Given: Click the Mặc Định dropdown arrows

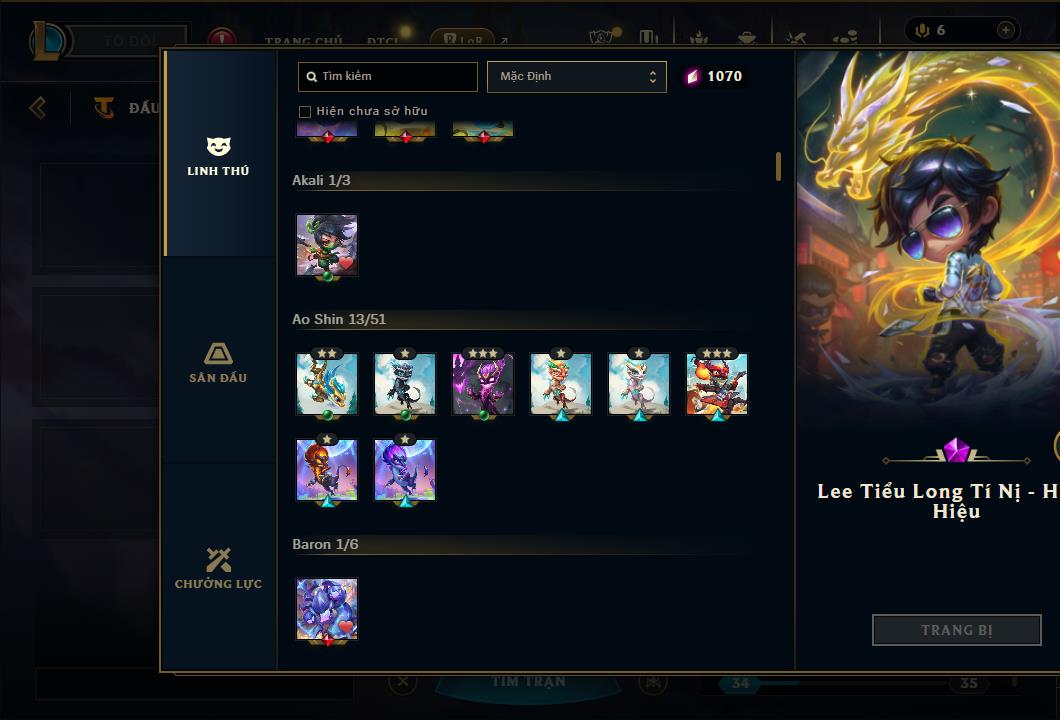Looking at the screenshot, I should click(652, 76).
